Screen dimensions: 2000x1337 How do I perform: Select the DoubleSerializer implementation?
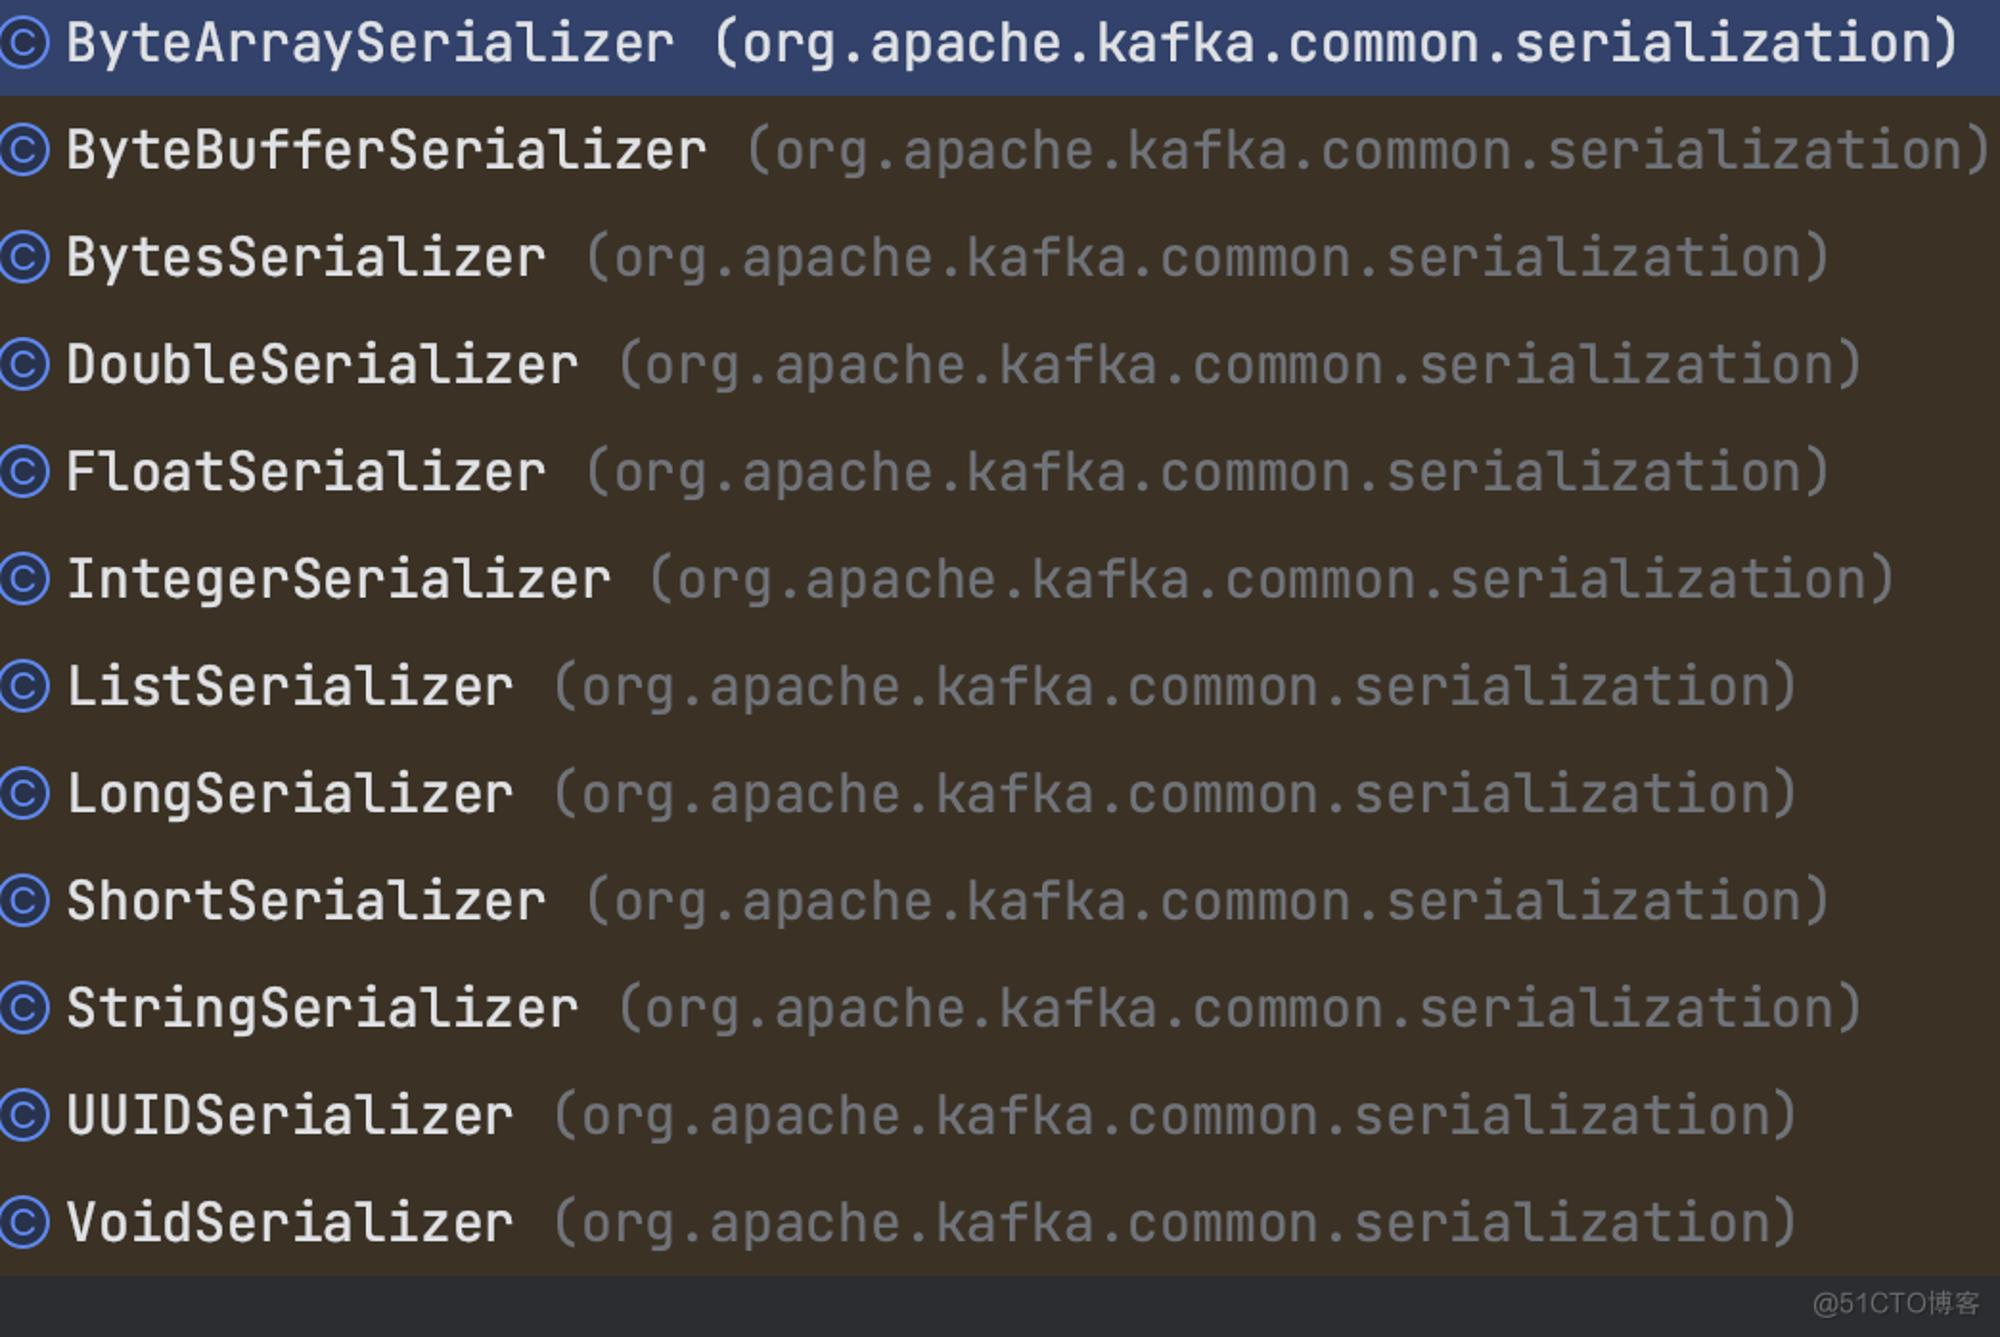pyautogui.click(x=1000, y=364)
